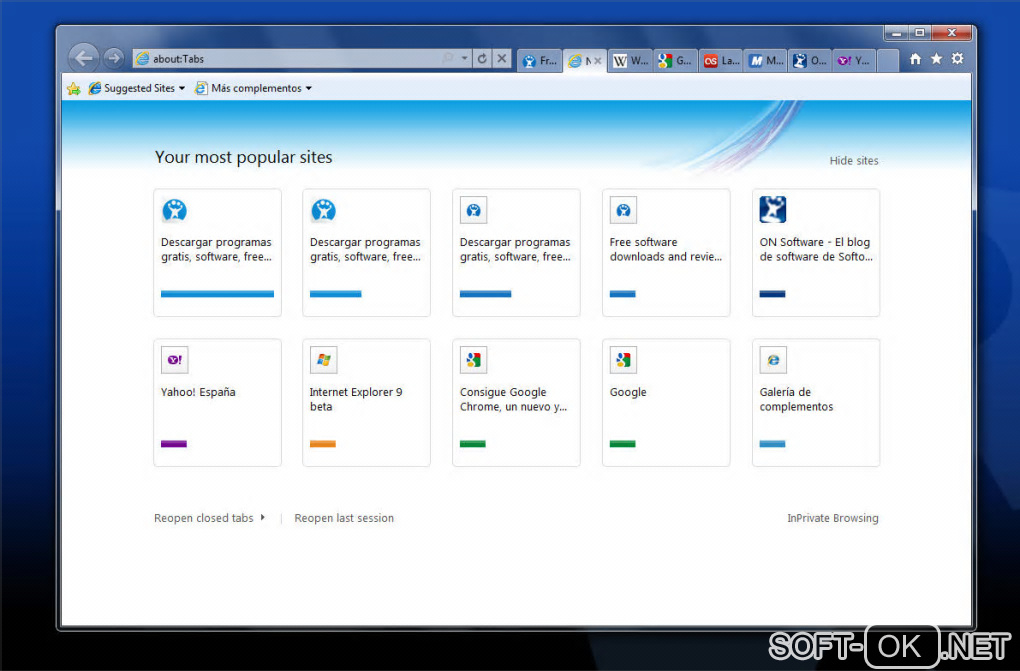Click the Google tile icon
Screen dimensions: 1020x671
tap(623, 360)
